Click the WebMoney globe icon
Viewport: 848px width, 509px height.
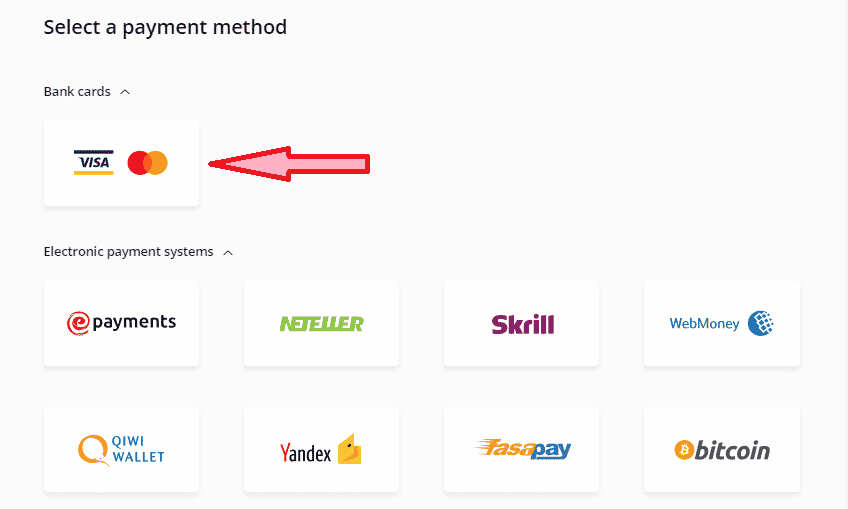point(760,323)
